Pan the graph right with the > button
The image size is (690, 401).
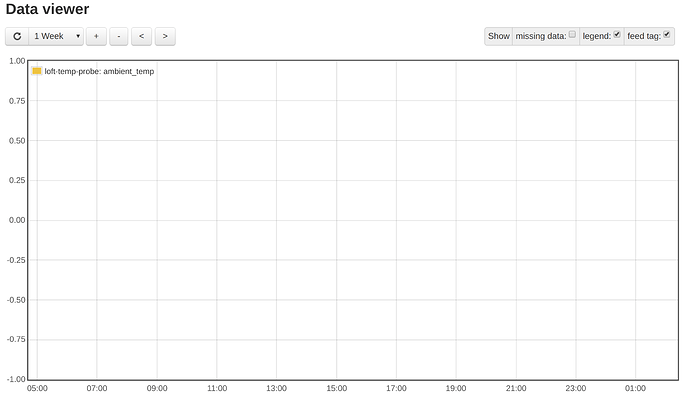click(165, 36)
